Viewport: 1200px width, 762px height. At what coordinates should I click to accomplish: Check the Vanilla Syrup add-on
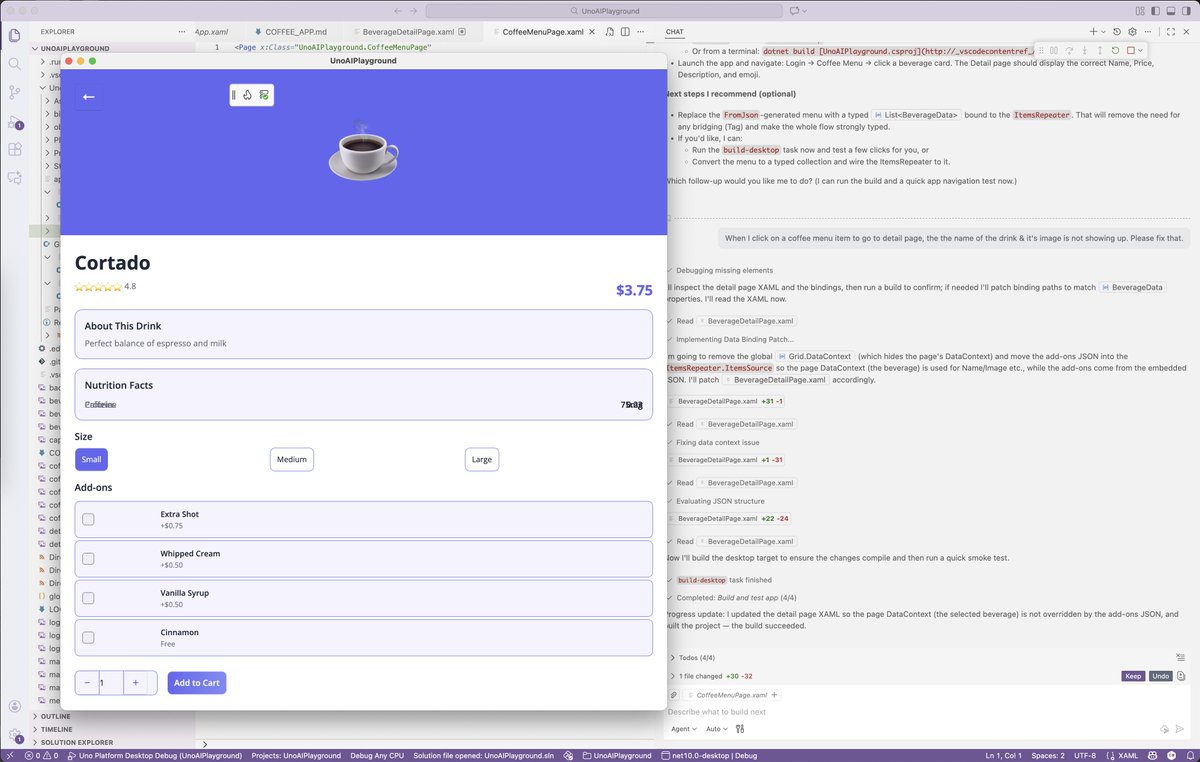tap(88, 598)
